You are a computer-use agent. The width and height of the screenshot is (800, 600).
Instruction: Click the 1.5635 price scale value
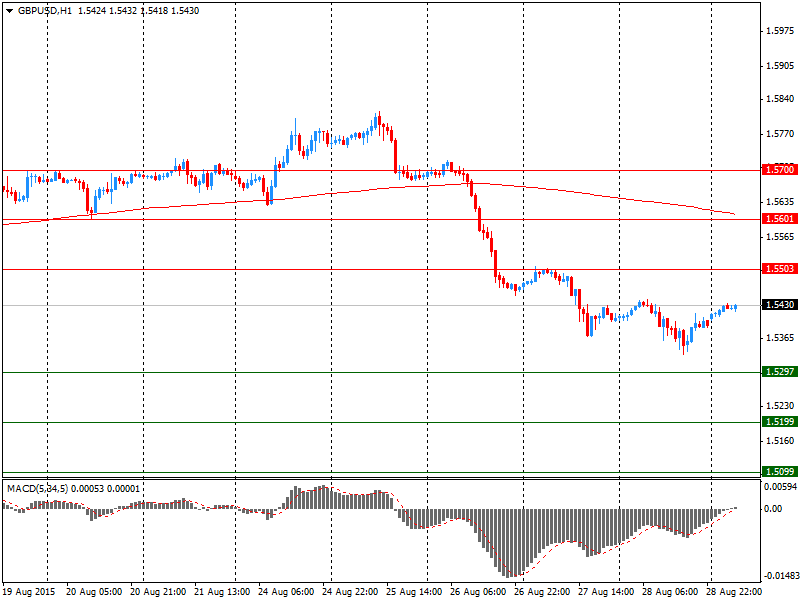780,202
